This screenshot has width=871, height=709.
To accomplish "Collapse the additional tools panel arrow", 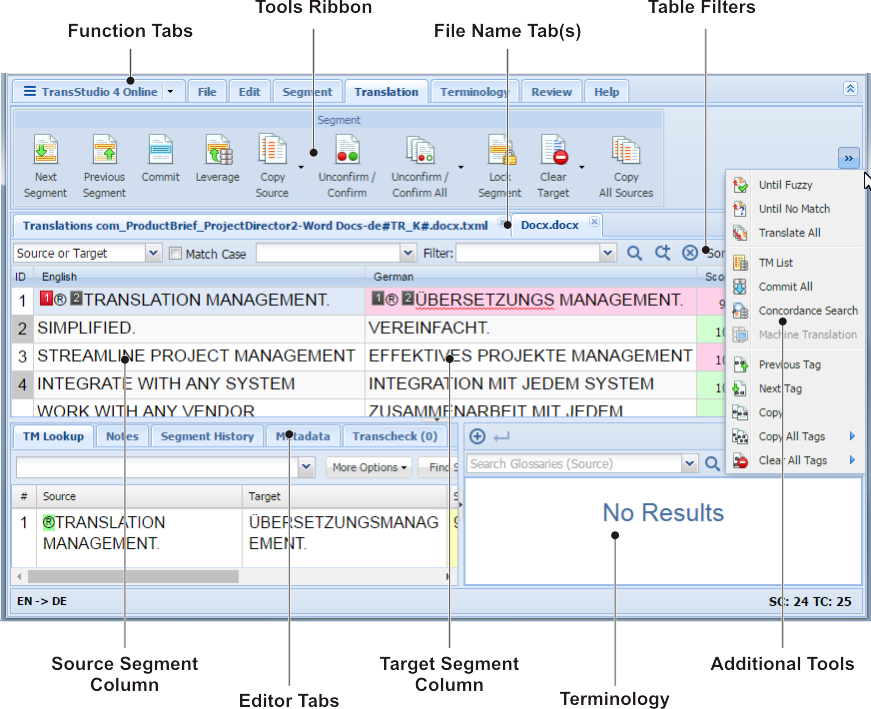I will coord(848,158).
